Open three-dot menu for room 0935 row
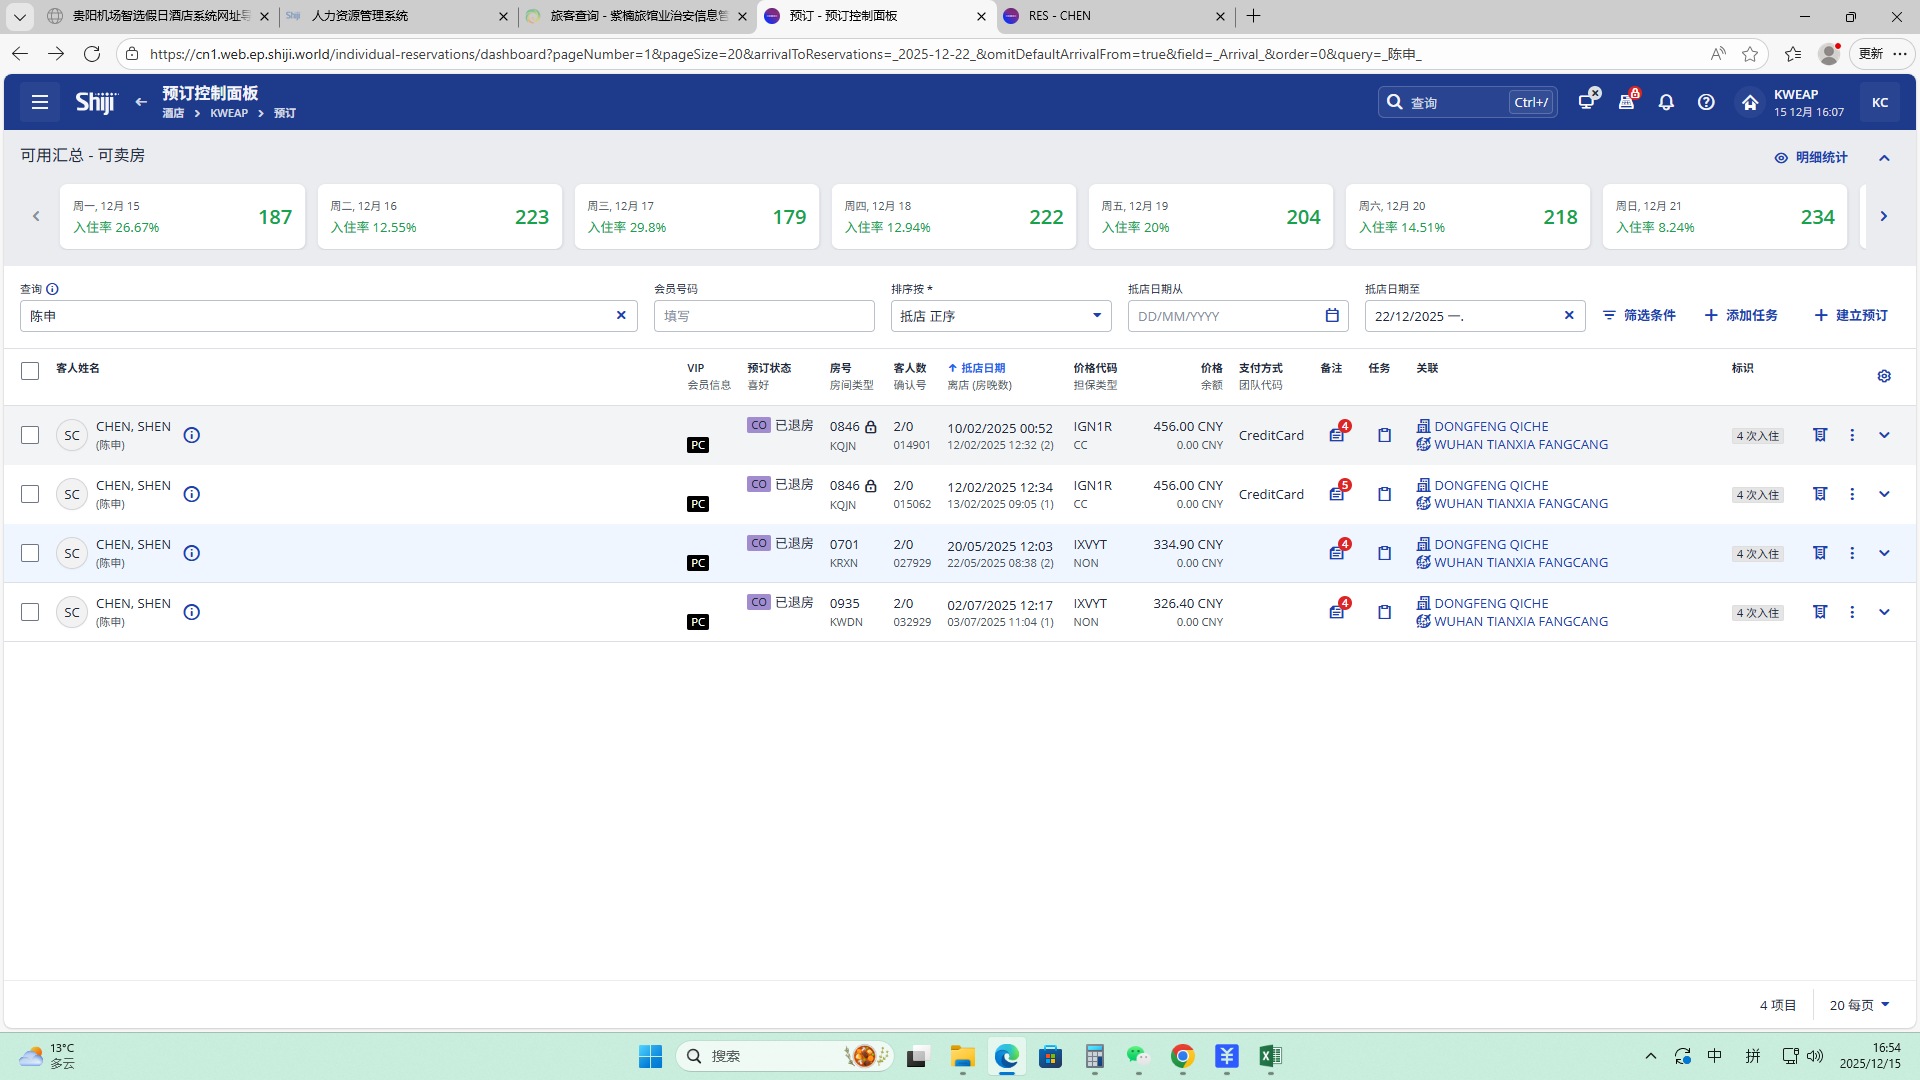Image resolution: width=1920 pixels, height=1080 pixels. (1852, 612)
